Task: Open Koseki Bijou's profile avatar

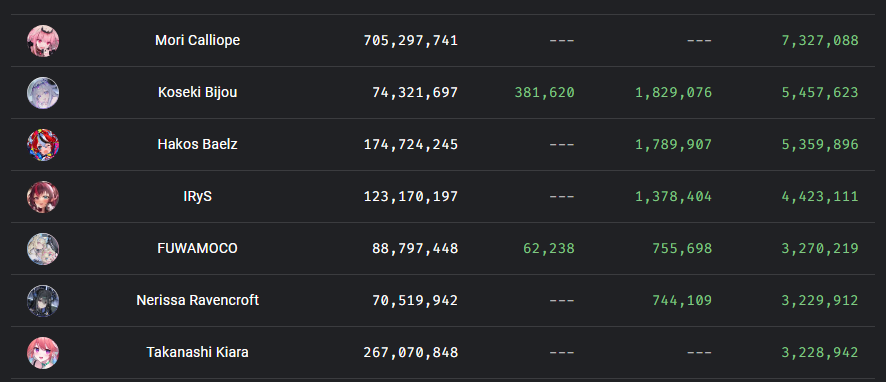Action: point(43,93)
